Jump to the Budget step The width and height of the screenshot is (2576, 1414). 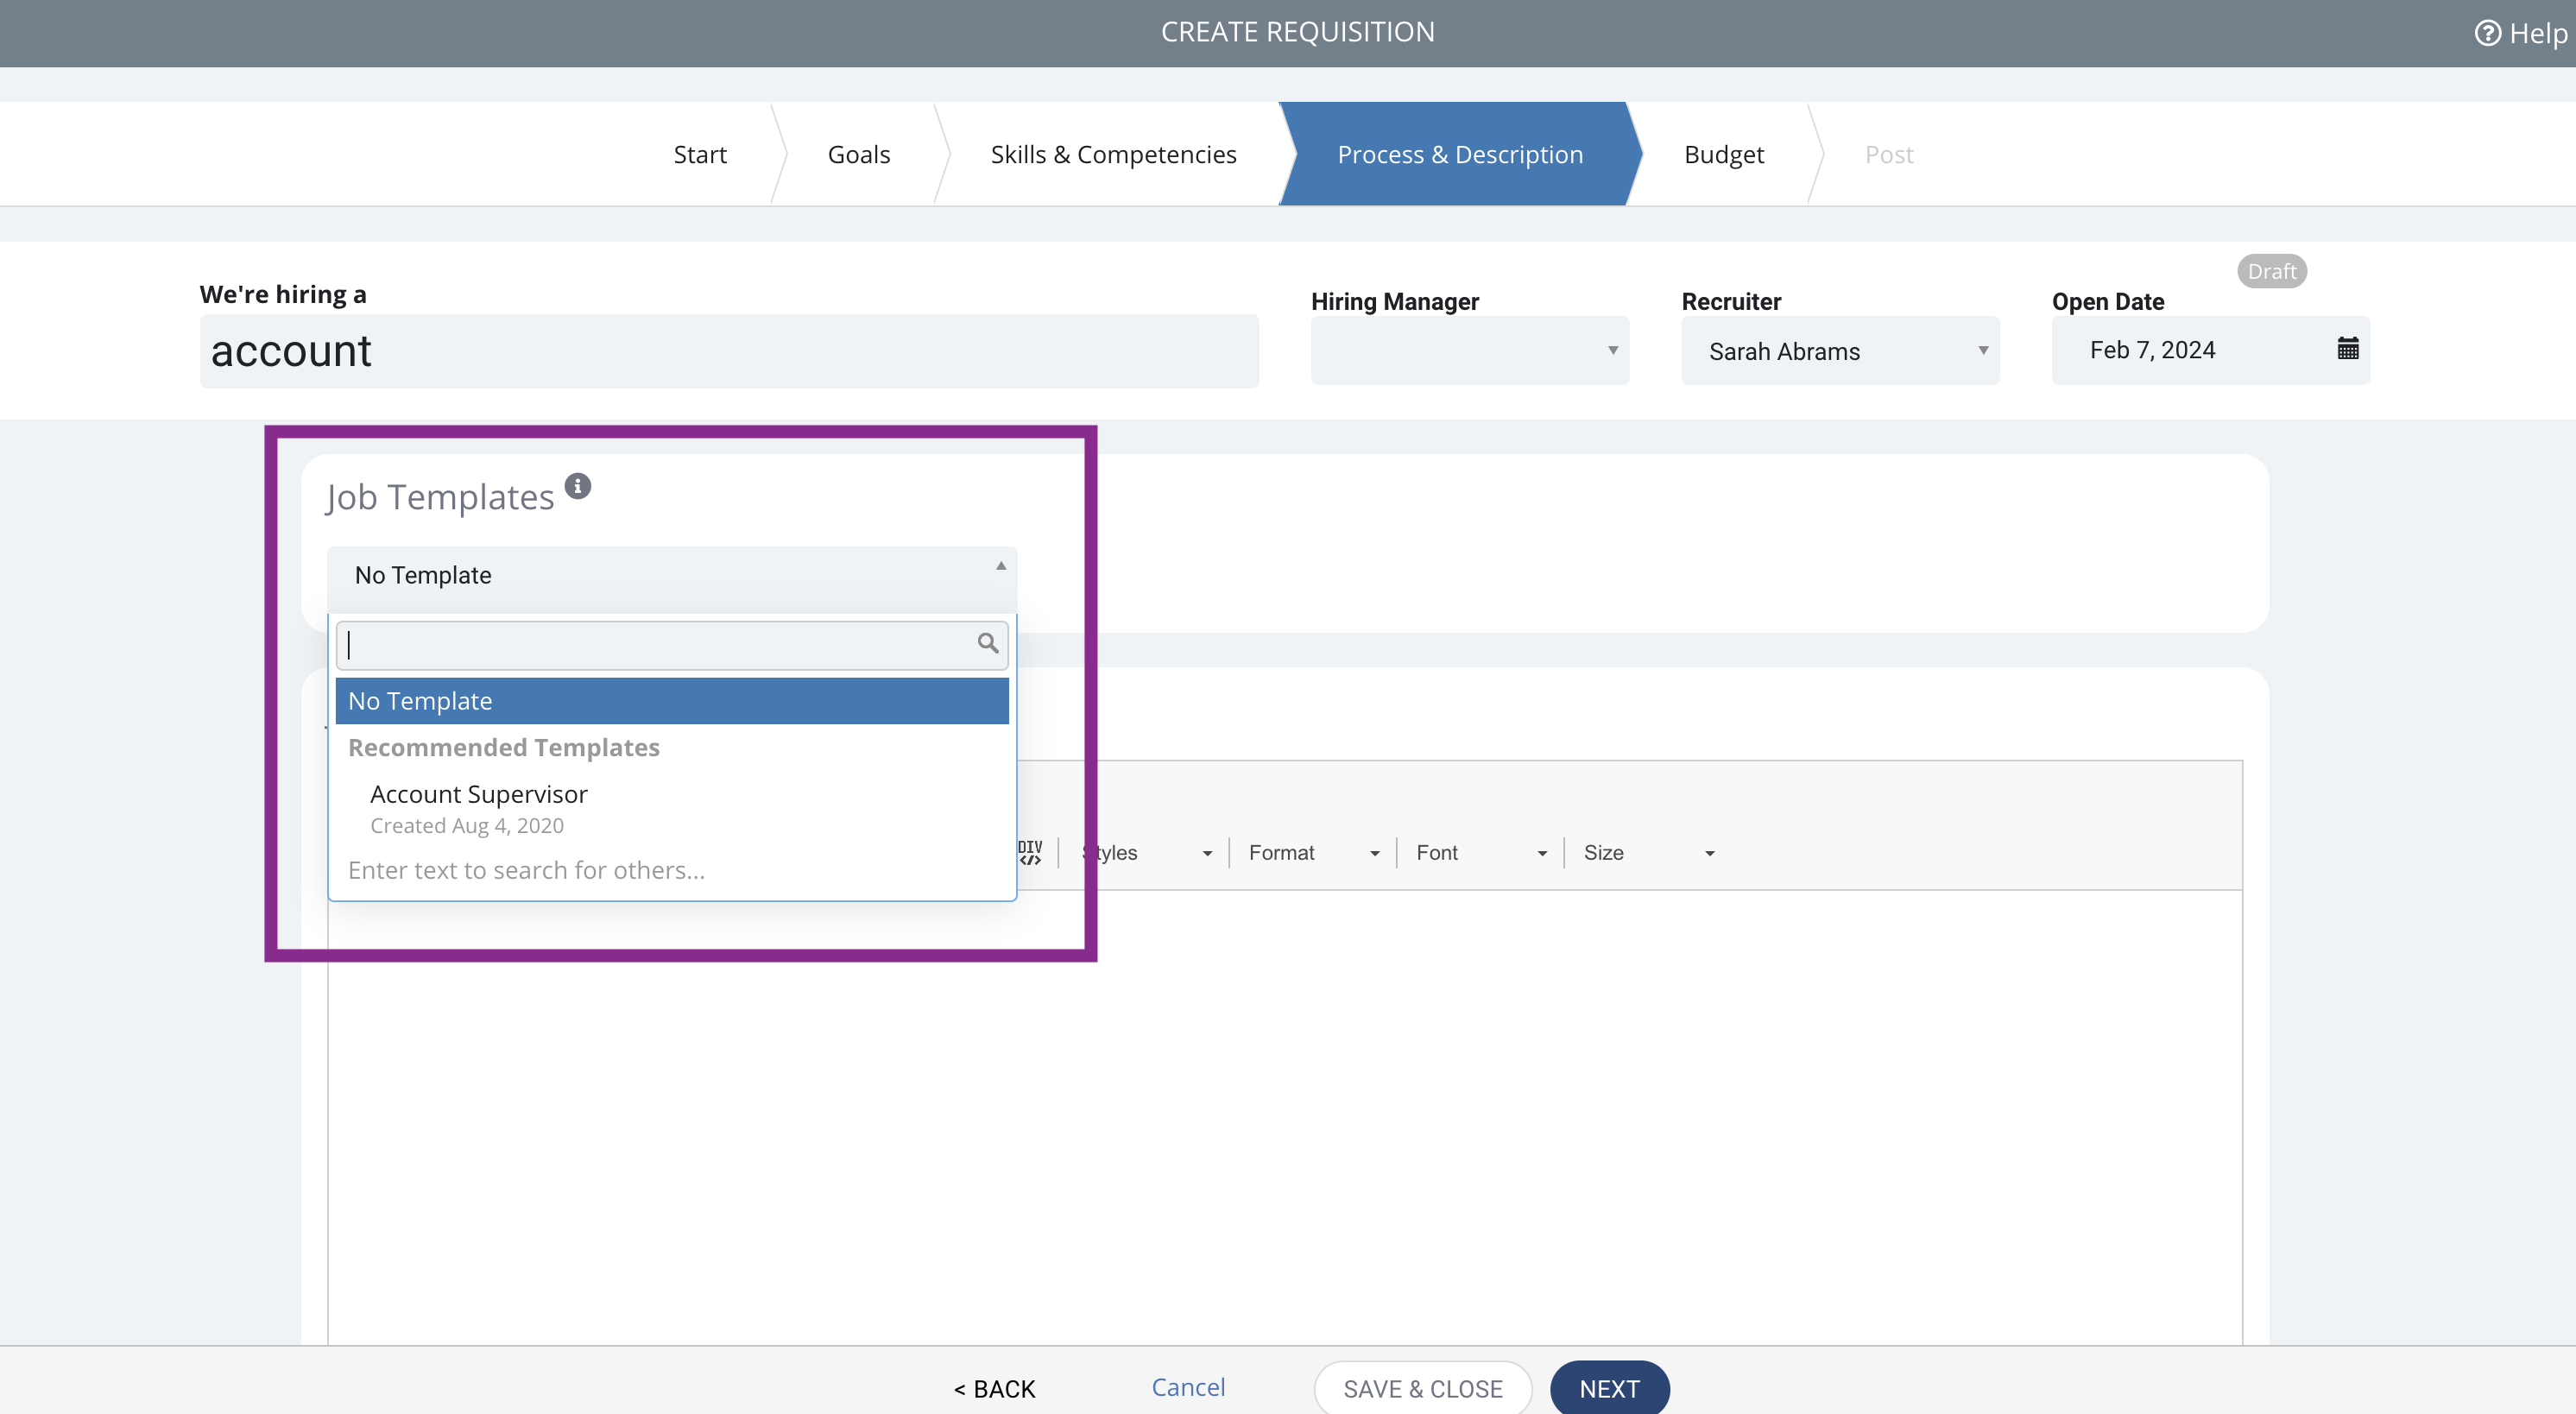[1723, 154]
